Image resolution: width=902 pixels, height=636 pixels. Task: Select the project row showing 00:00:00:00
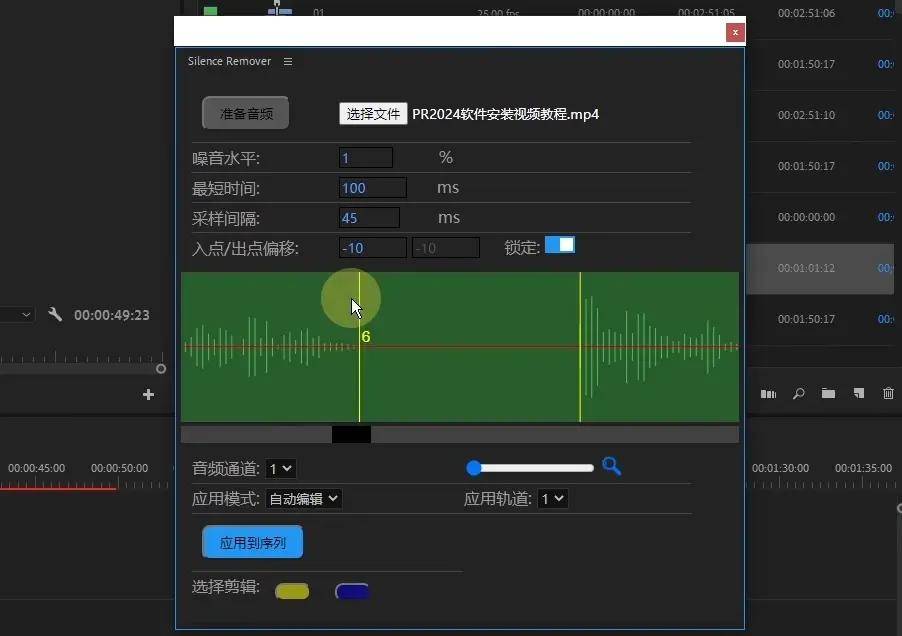click(820, 217)
